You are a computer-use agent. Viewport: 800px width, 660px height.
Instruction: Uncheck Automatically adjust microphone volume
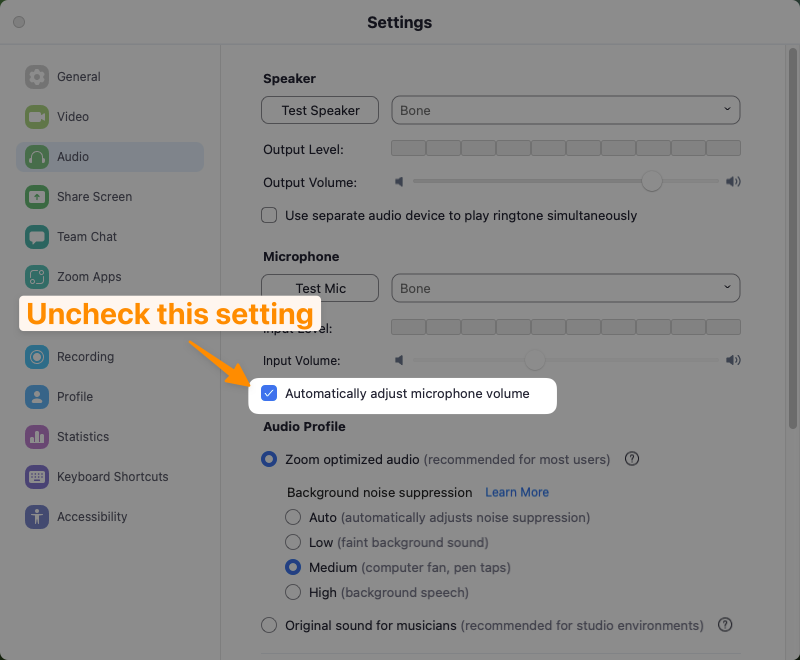click(269, 394)
